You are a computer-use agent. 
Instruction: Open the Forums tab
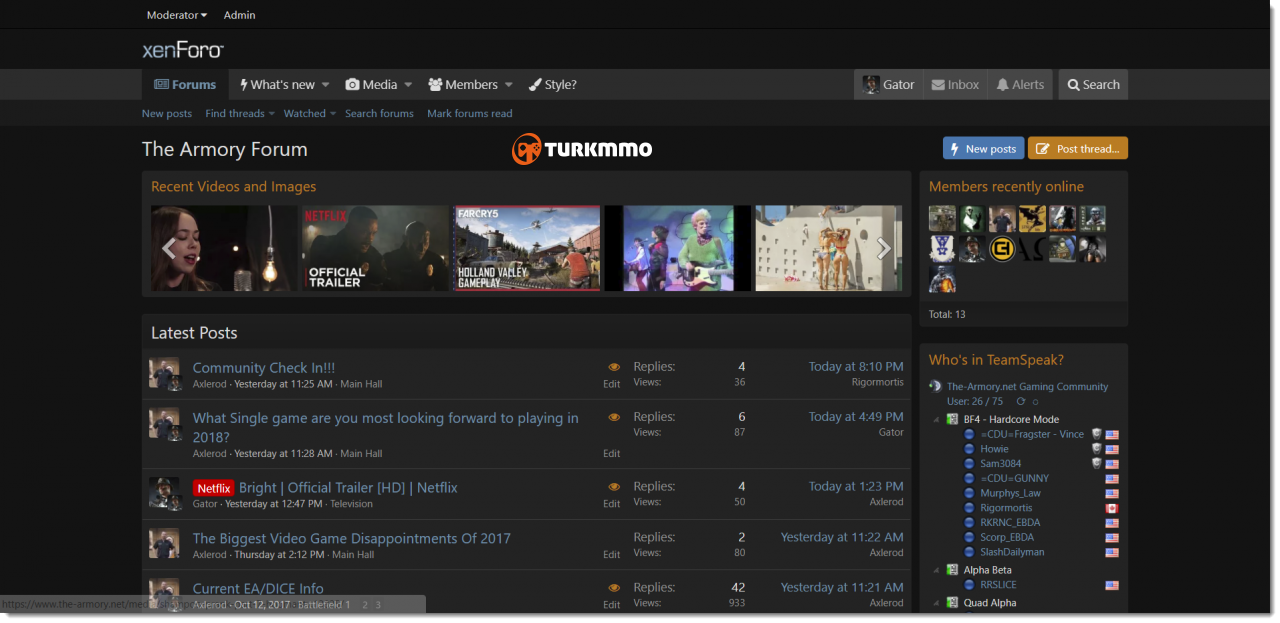185,85
